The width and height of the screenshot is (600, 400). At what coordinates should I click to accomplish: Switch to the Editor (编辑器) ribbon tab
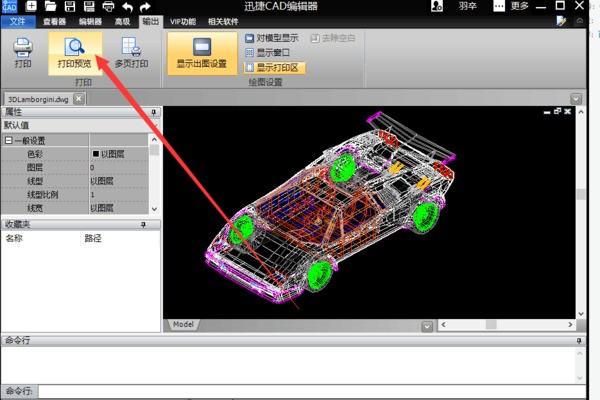pyautogui.click(x=91, y=20)
